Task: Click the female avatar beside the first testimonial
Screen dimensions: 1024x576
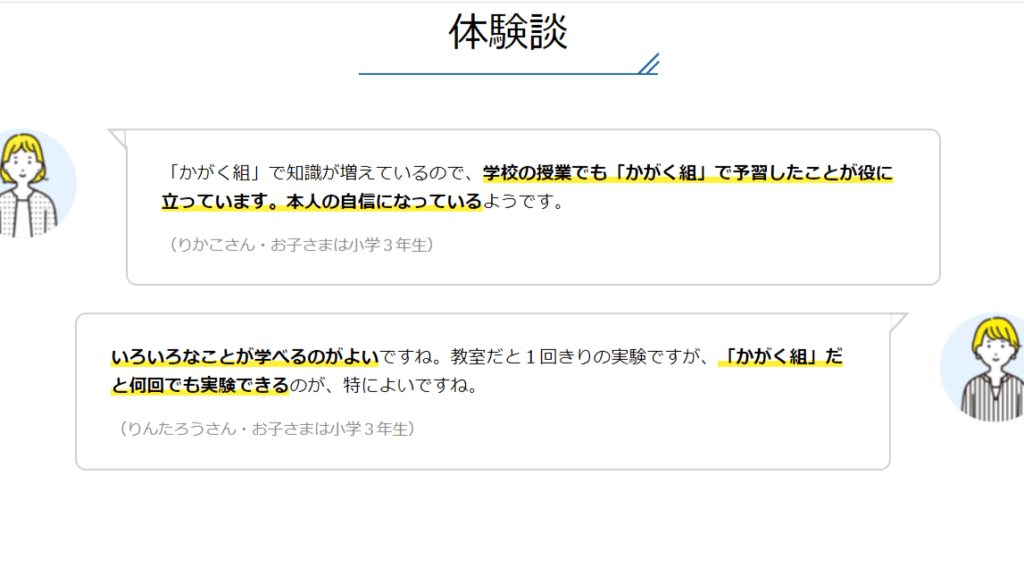Action: (28, 184)
